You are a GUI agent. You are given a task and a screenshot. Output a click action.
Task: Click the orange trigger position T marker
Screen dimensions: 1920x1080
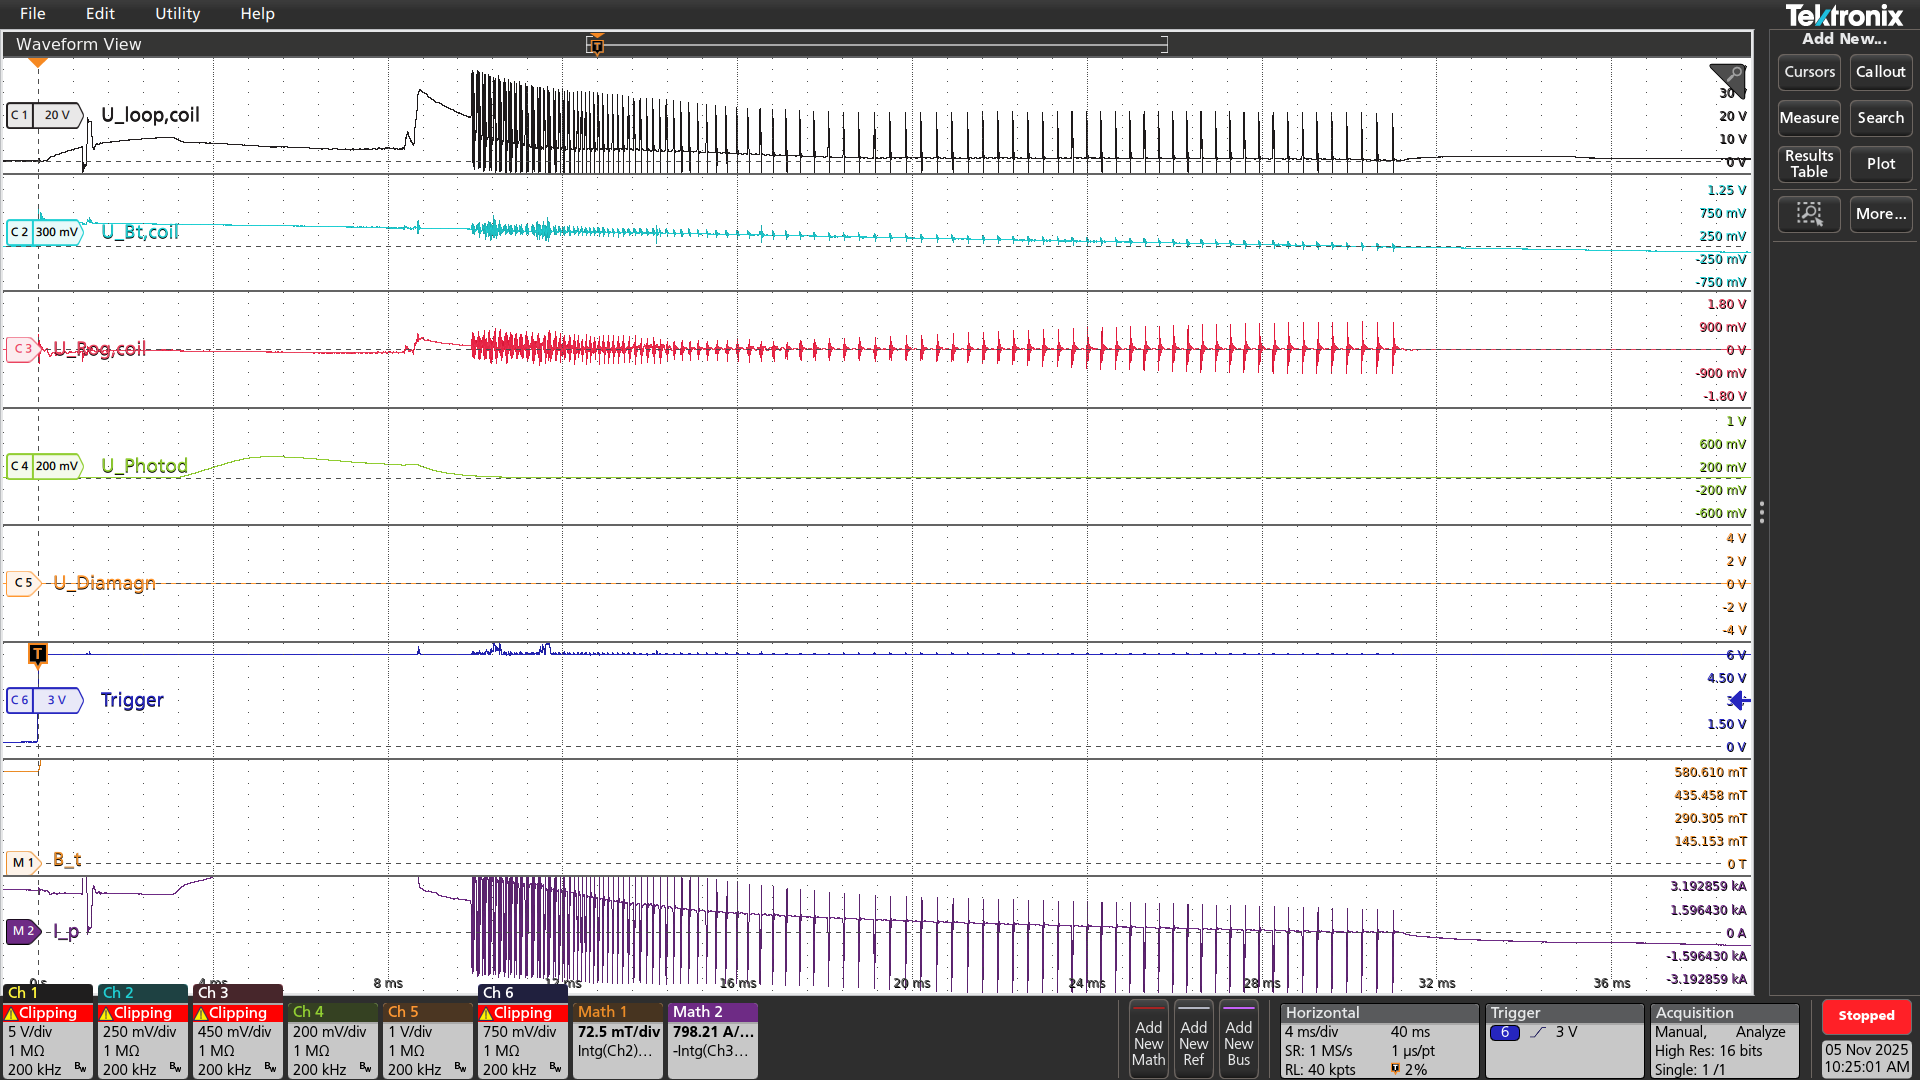click(x=38, y=654)
